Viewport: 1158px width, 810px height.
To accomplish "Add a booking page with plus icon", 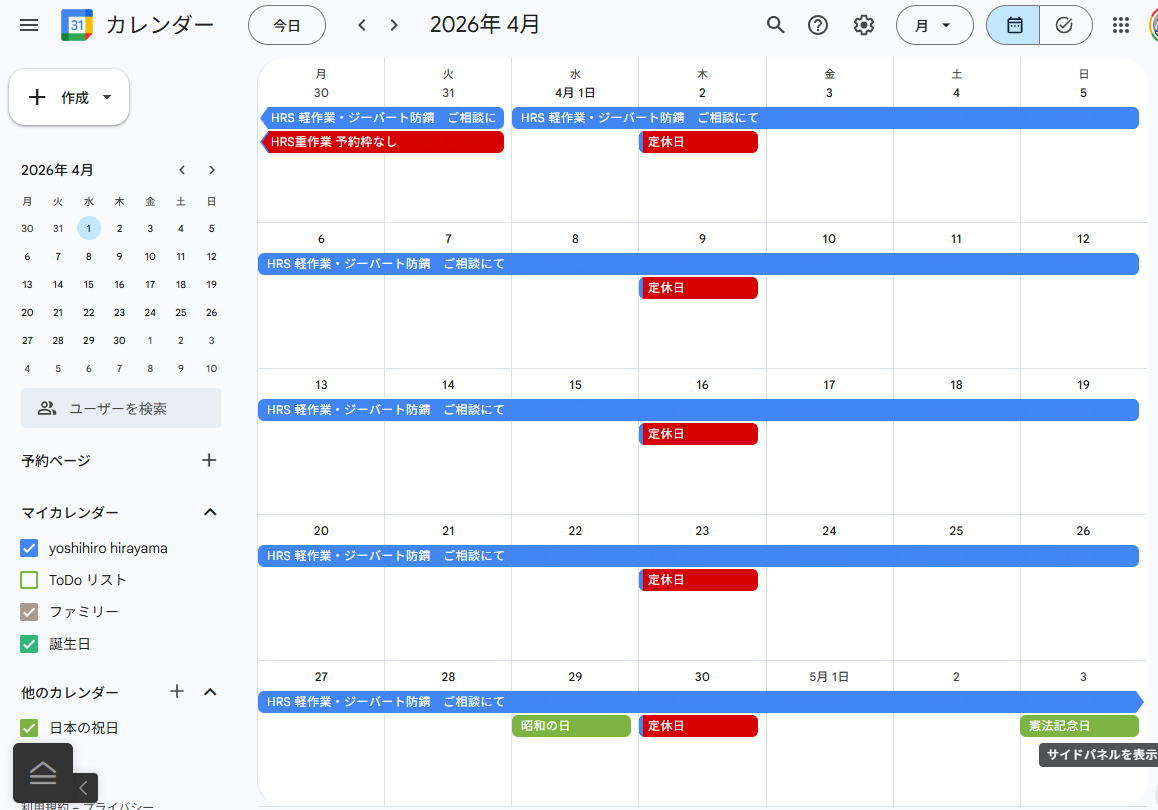I will click(209, 460).
